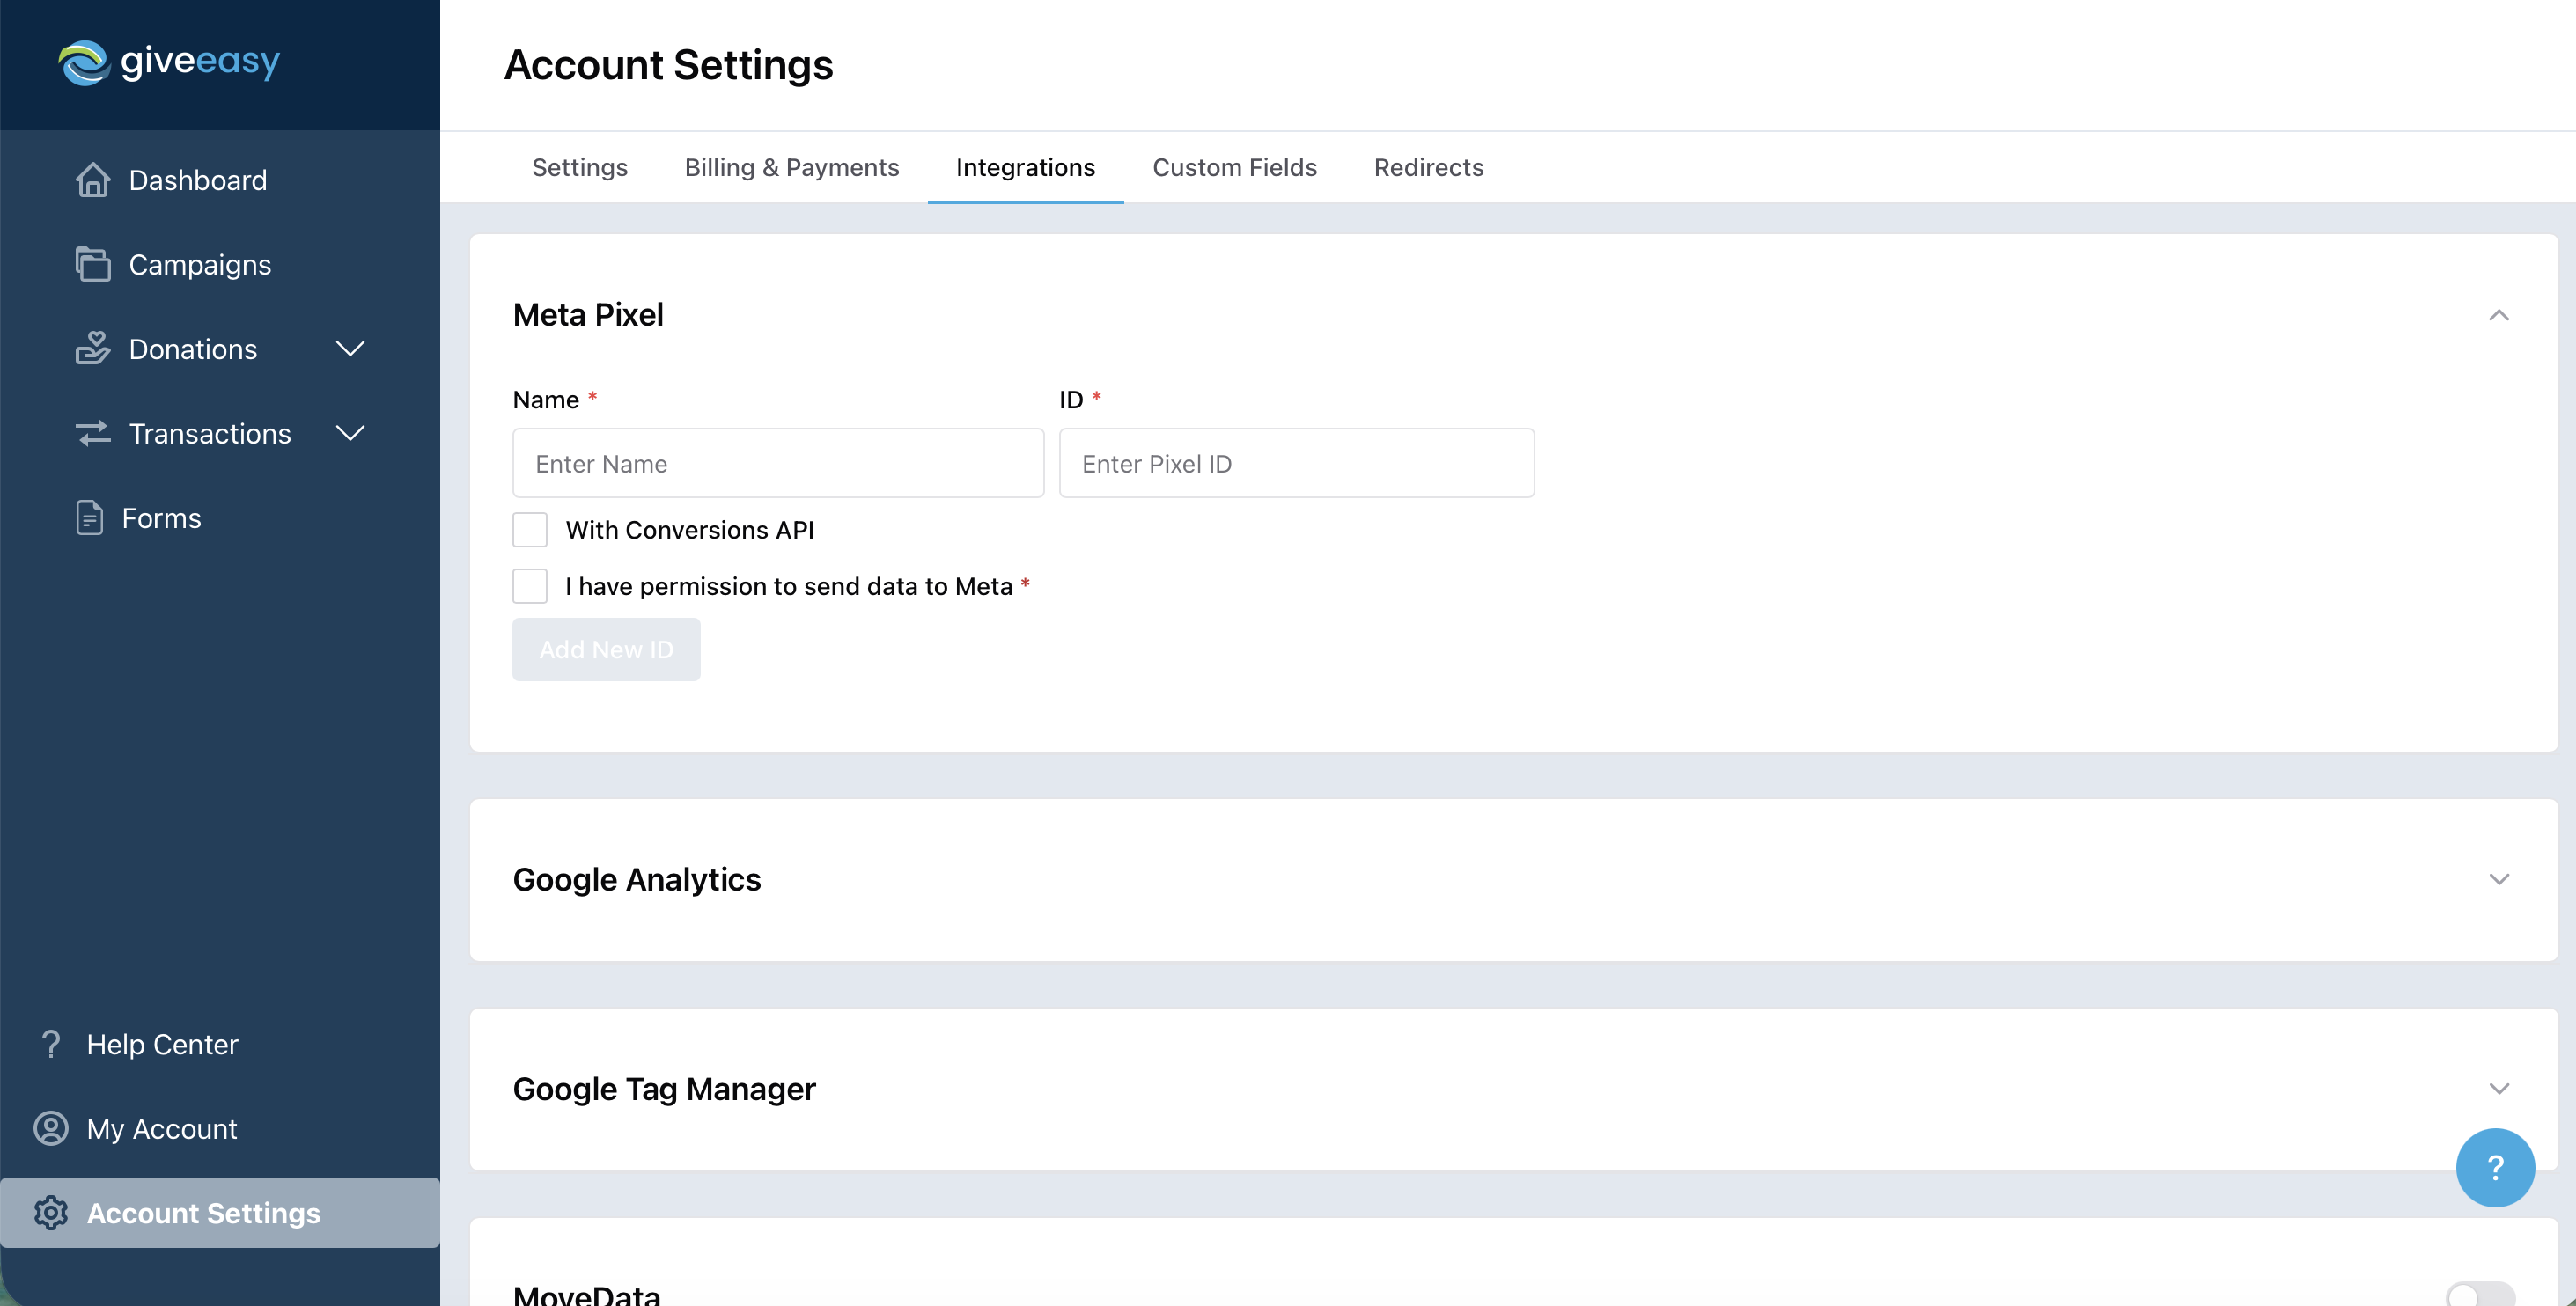2576x1306 pixels.
Task: Expand the Google Tag Manager section
Action: pyautogui.click(x=2499, y=1089)
